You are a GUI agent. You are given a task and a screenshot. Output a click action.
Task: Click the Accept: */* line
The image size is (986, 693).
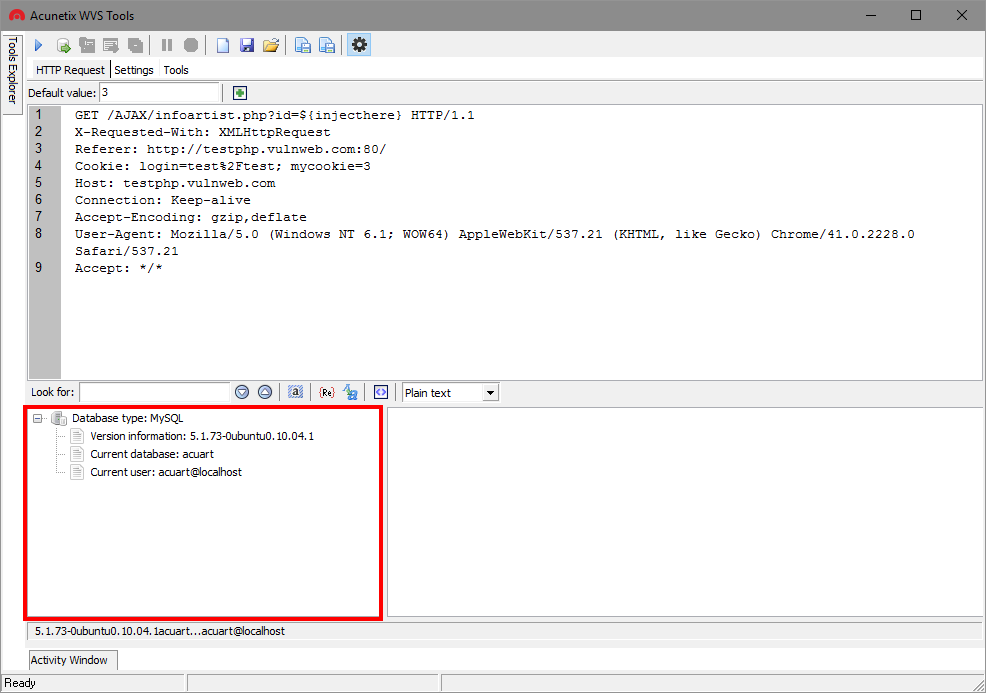(x=118, y=268)
